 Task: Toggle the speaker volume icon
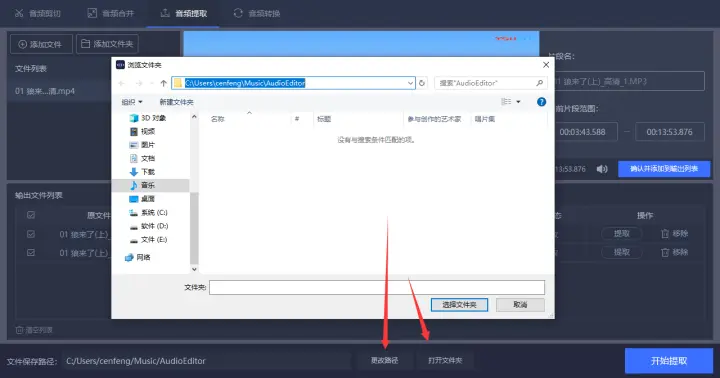tap(602, 169)
